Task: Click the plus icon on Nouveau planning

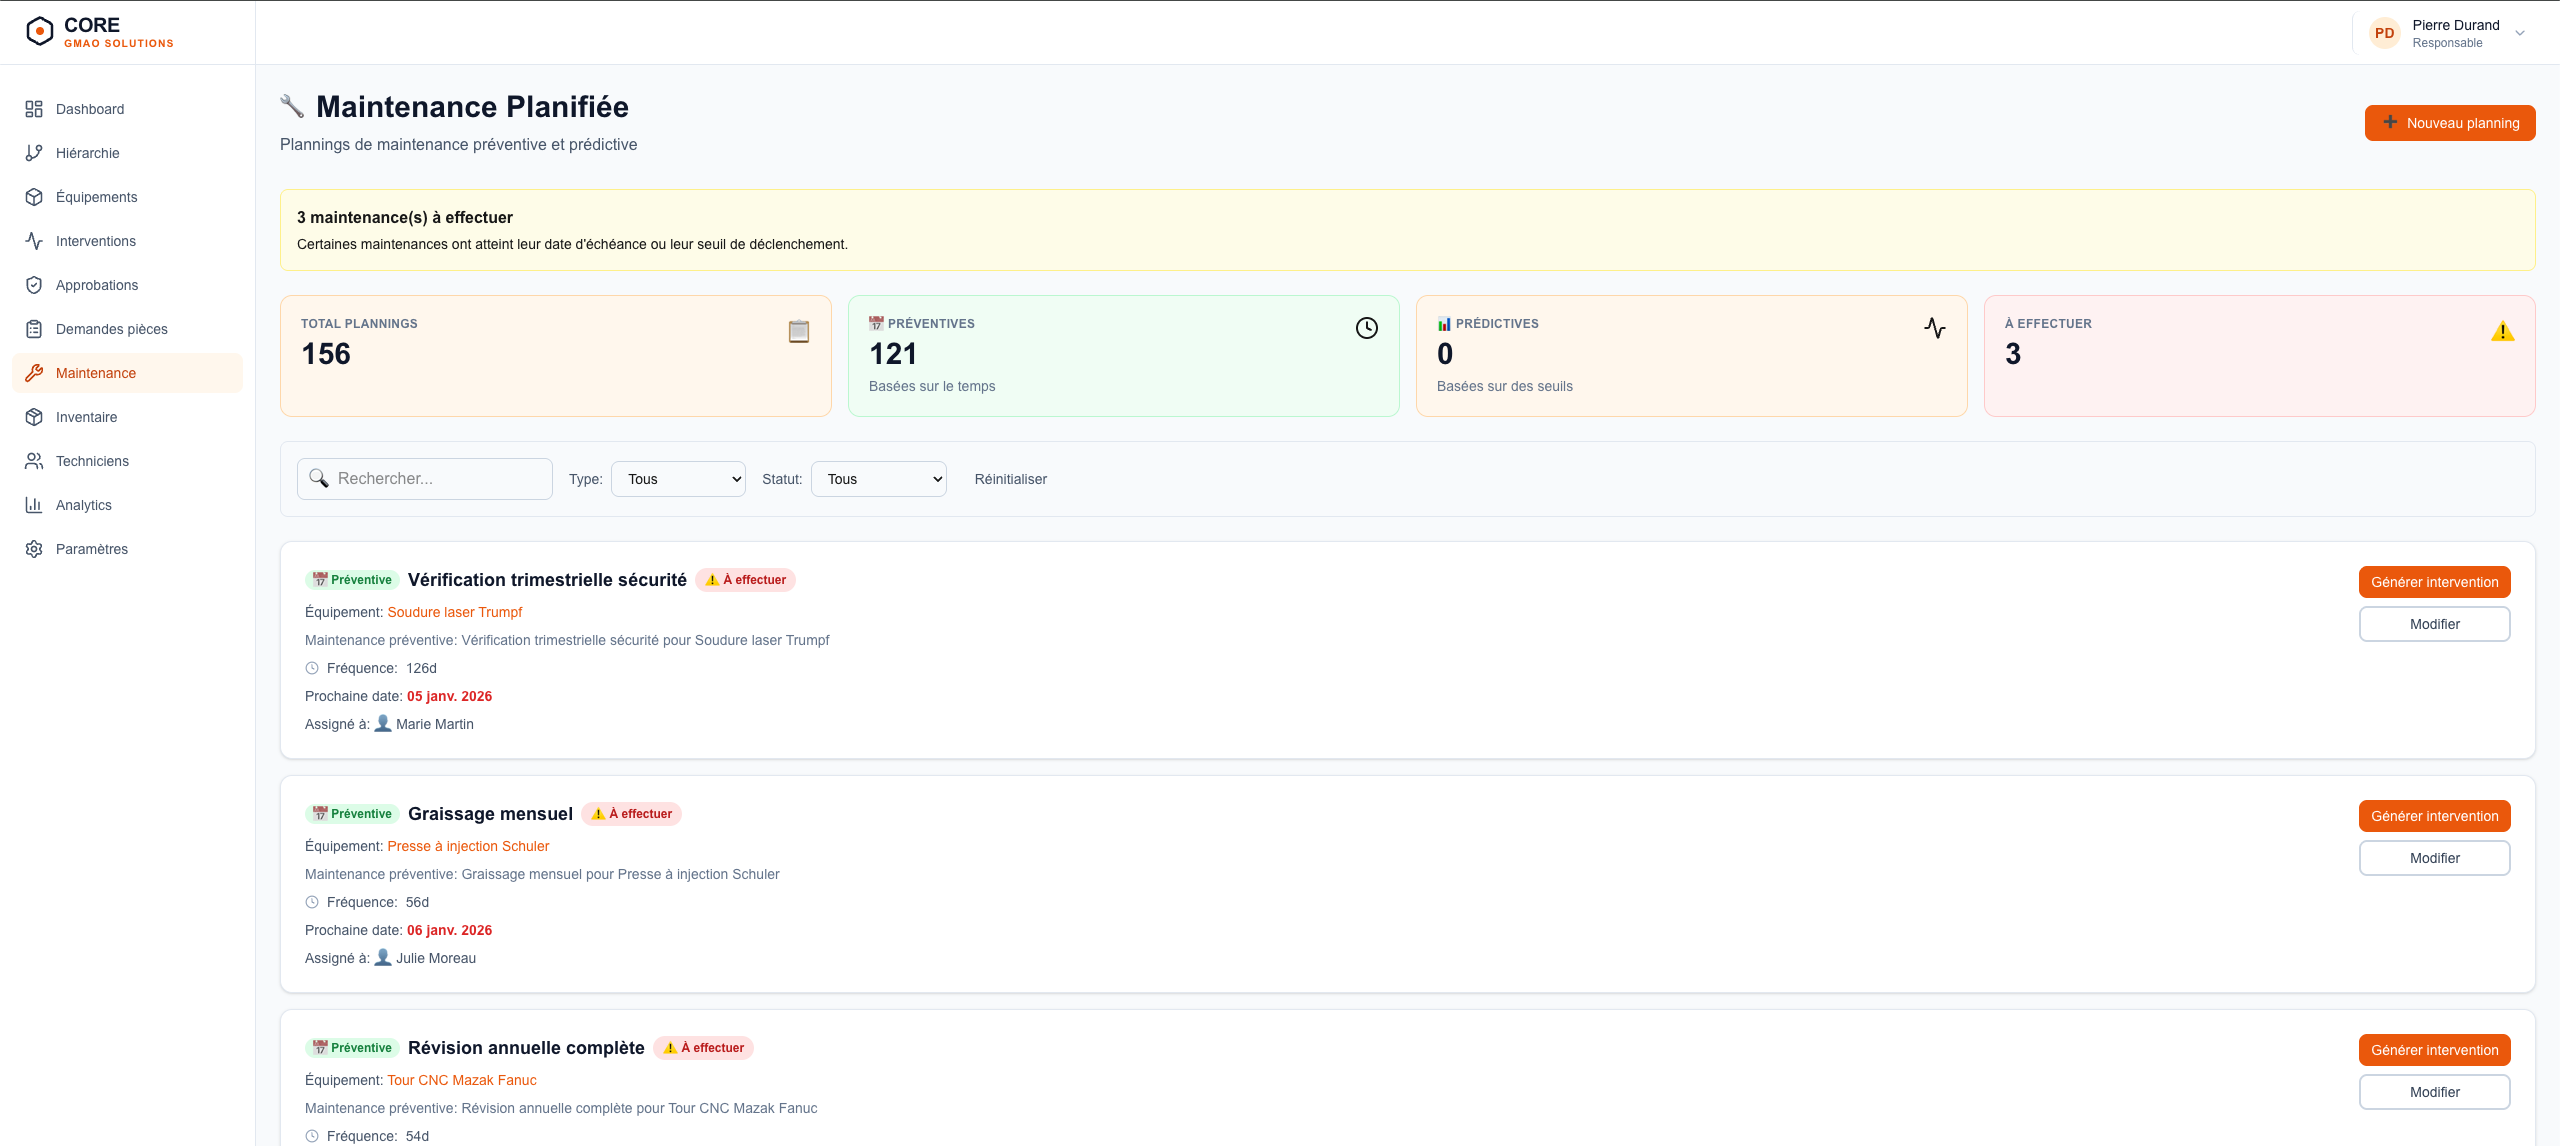Action: pos(2390,122)
